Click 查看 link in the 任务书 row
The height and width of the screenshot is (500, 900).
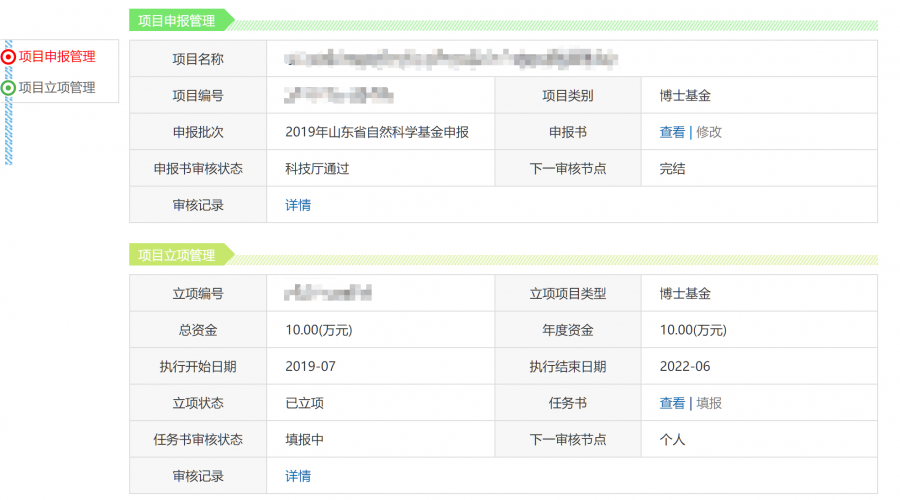pyautogui.click(x=672, y=403)
